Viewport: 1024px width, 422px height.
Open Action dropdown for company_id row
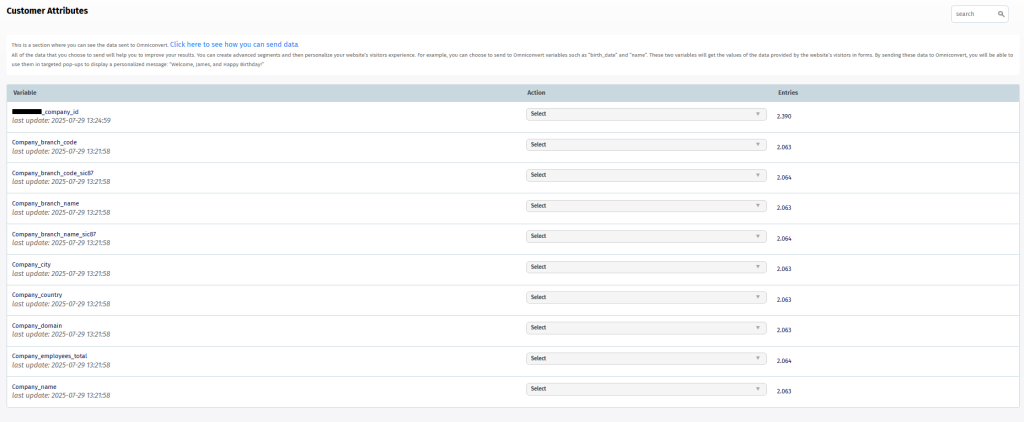646,114
